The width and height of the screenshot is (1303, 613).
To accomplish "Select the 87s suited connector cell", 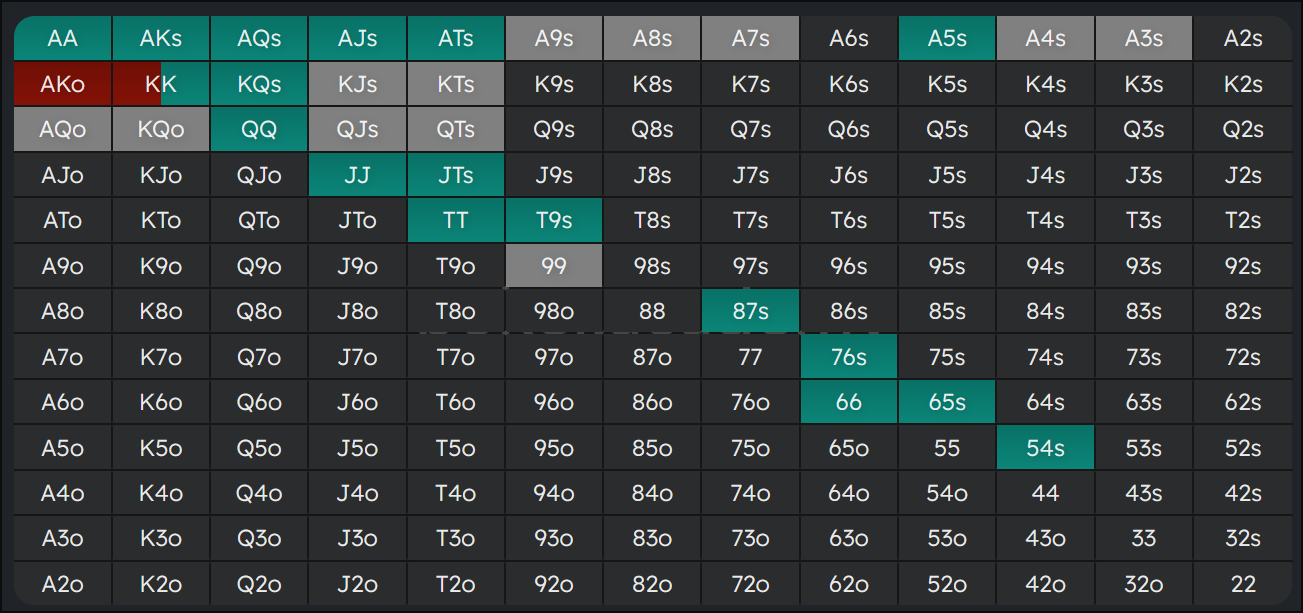I will pos(750,311).
